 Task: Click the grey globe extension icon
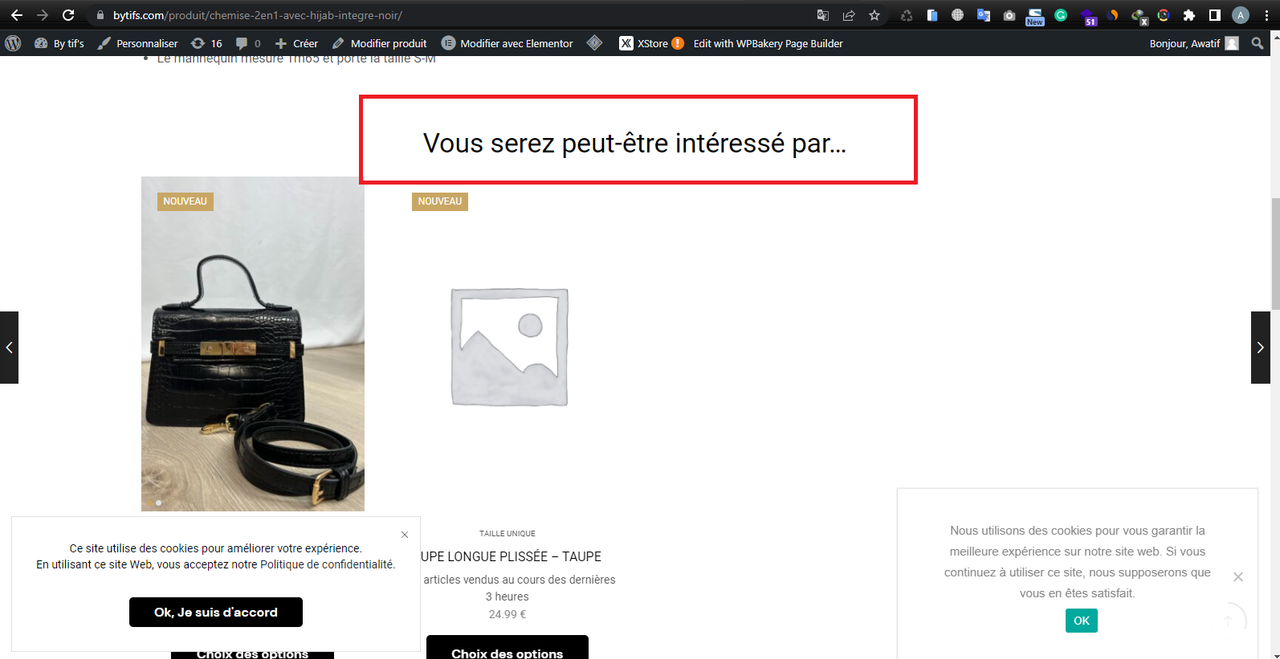tap(958, 15)
